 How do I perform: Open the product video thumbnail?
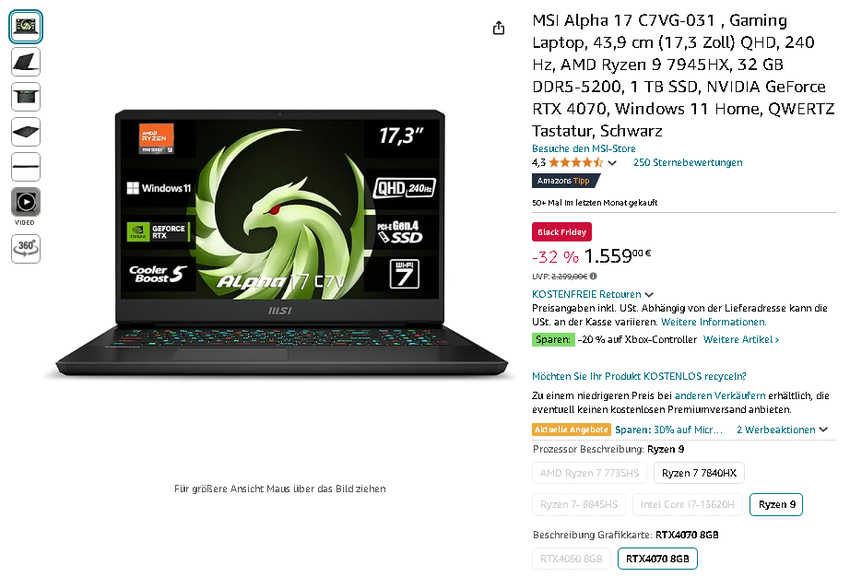25,202
